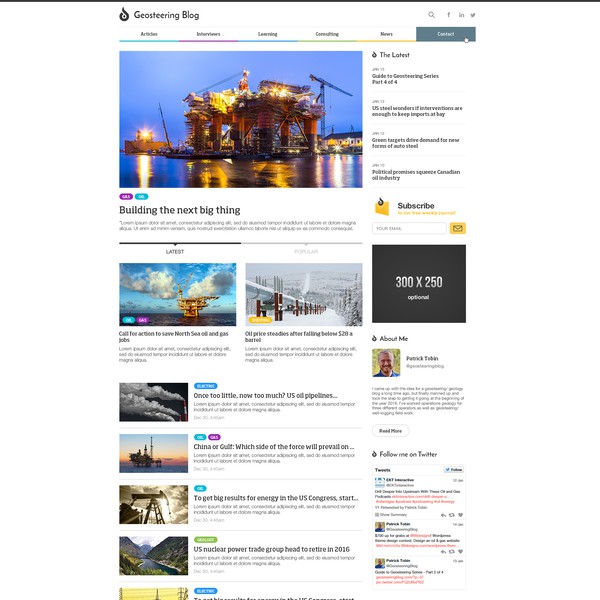The height and width of the screenshot is (600, 600).
Task: Click Patrick Tobin name in About Me
Action: [422, 359]
